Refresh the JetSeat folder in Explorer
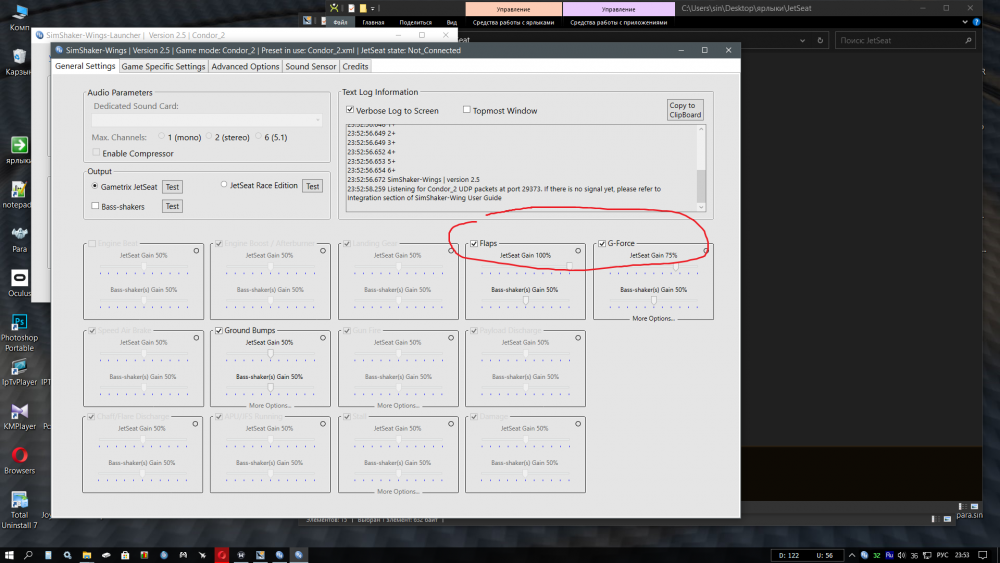This screenshot has height=563, width=1000. 820,40
